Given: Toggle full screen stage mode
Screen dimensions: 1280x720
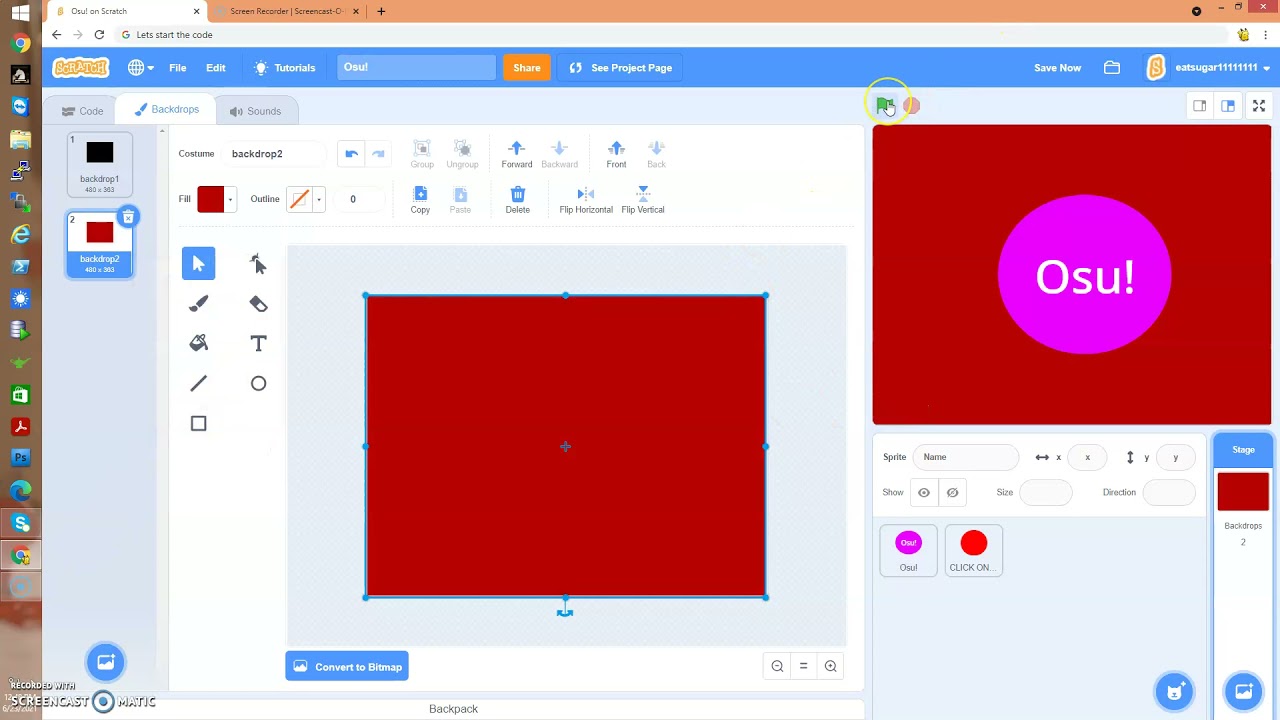Looking at the screenshot, I should coord(1259,106).
